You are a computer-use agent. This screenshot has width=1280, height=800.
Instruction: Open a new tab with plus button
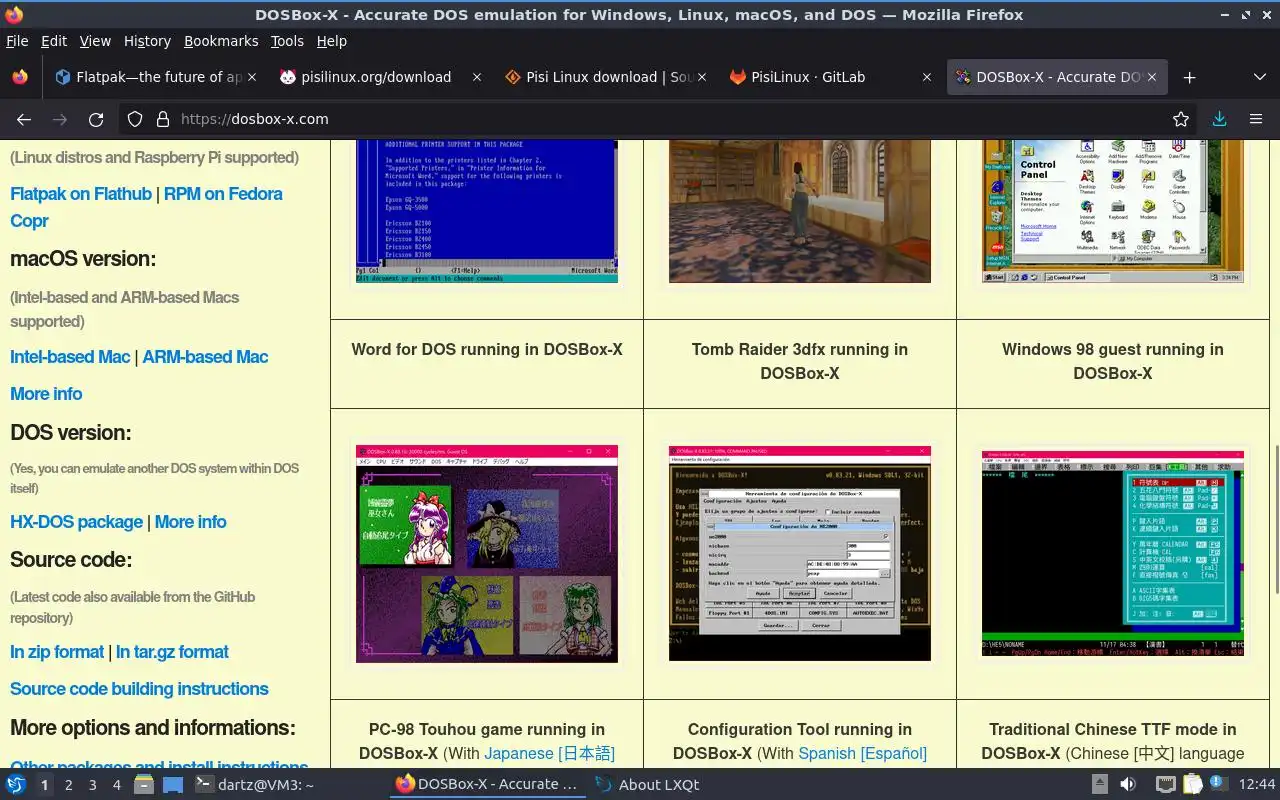tap(1189, 77)
